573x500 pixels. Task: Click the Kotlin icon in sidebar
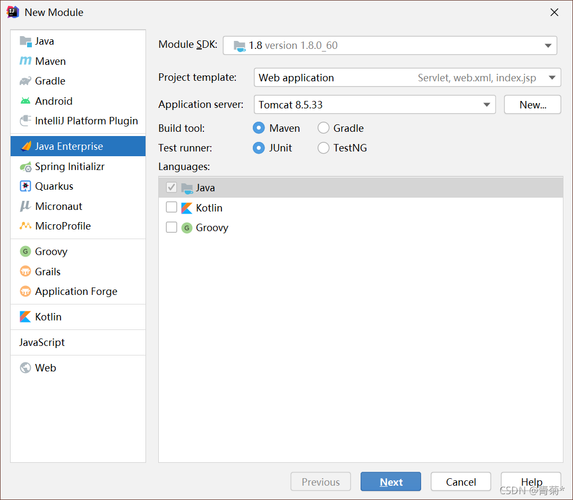(25, 317)
